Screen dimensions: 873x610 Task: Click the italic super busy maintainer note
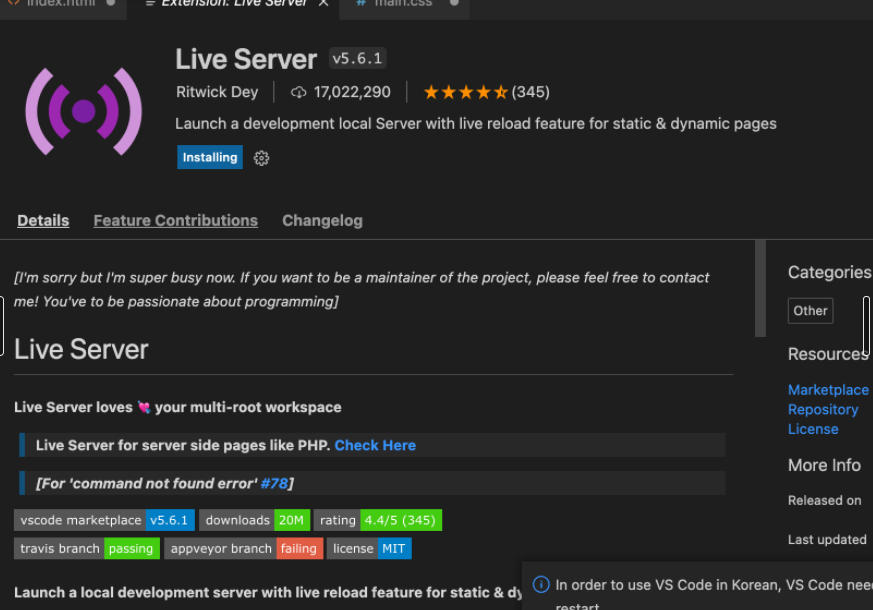361,289
